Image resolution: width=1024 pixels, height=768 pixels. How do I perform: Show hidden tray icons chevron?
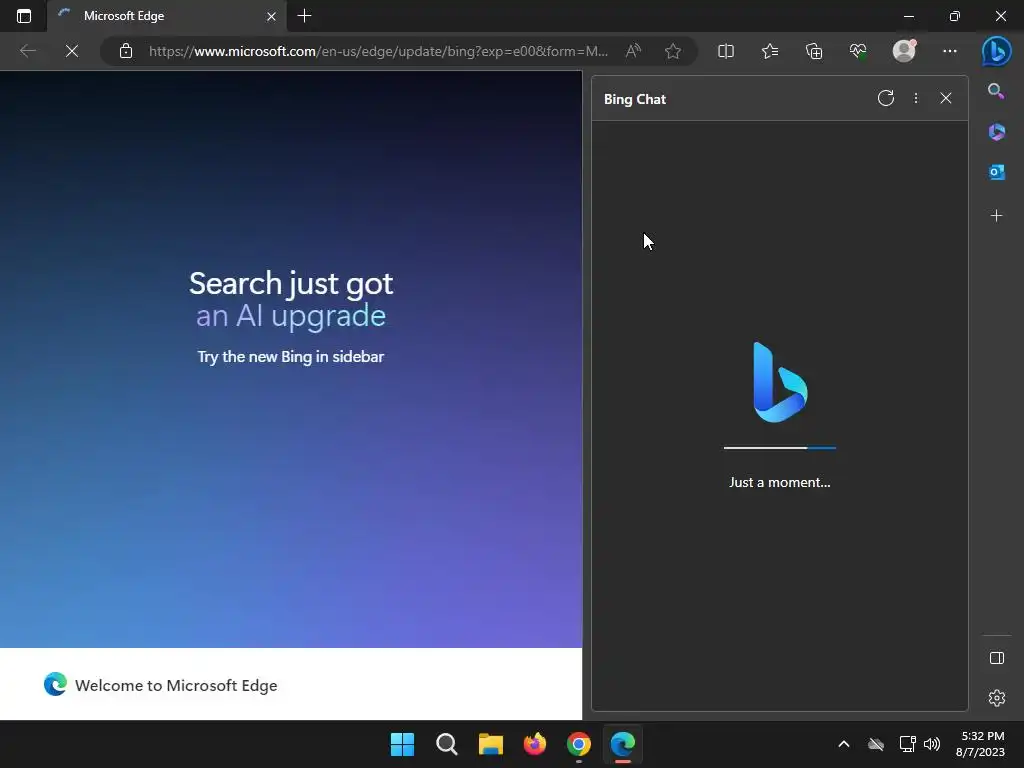pos(844,744)
